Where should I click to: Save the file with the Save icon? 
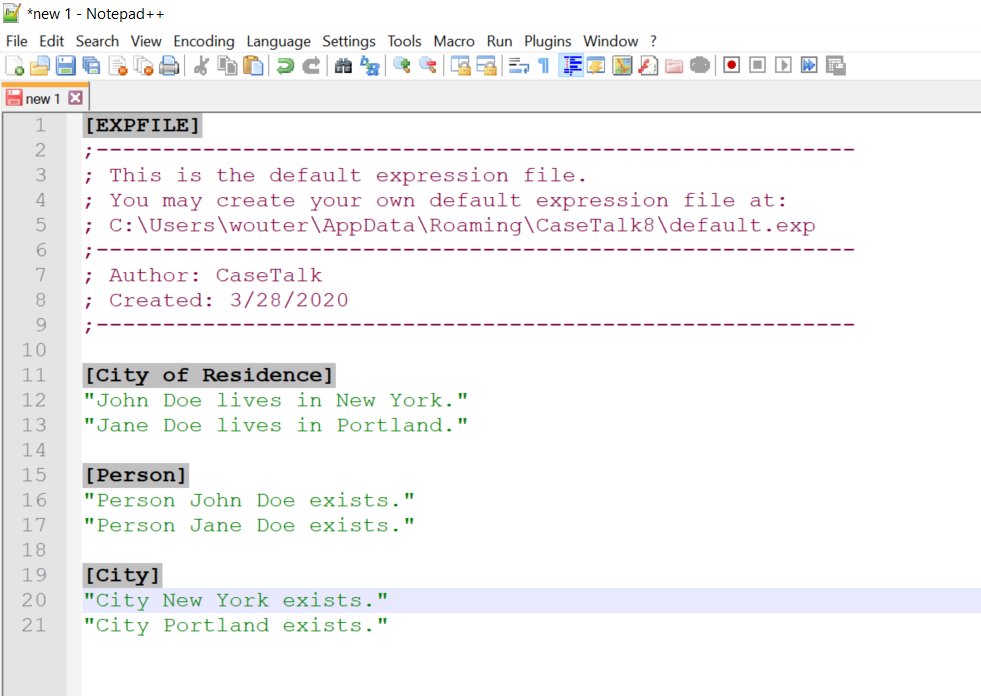pos(66,66)
